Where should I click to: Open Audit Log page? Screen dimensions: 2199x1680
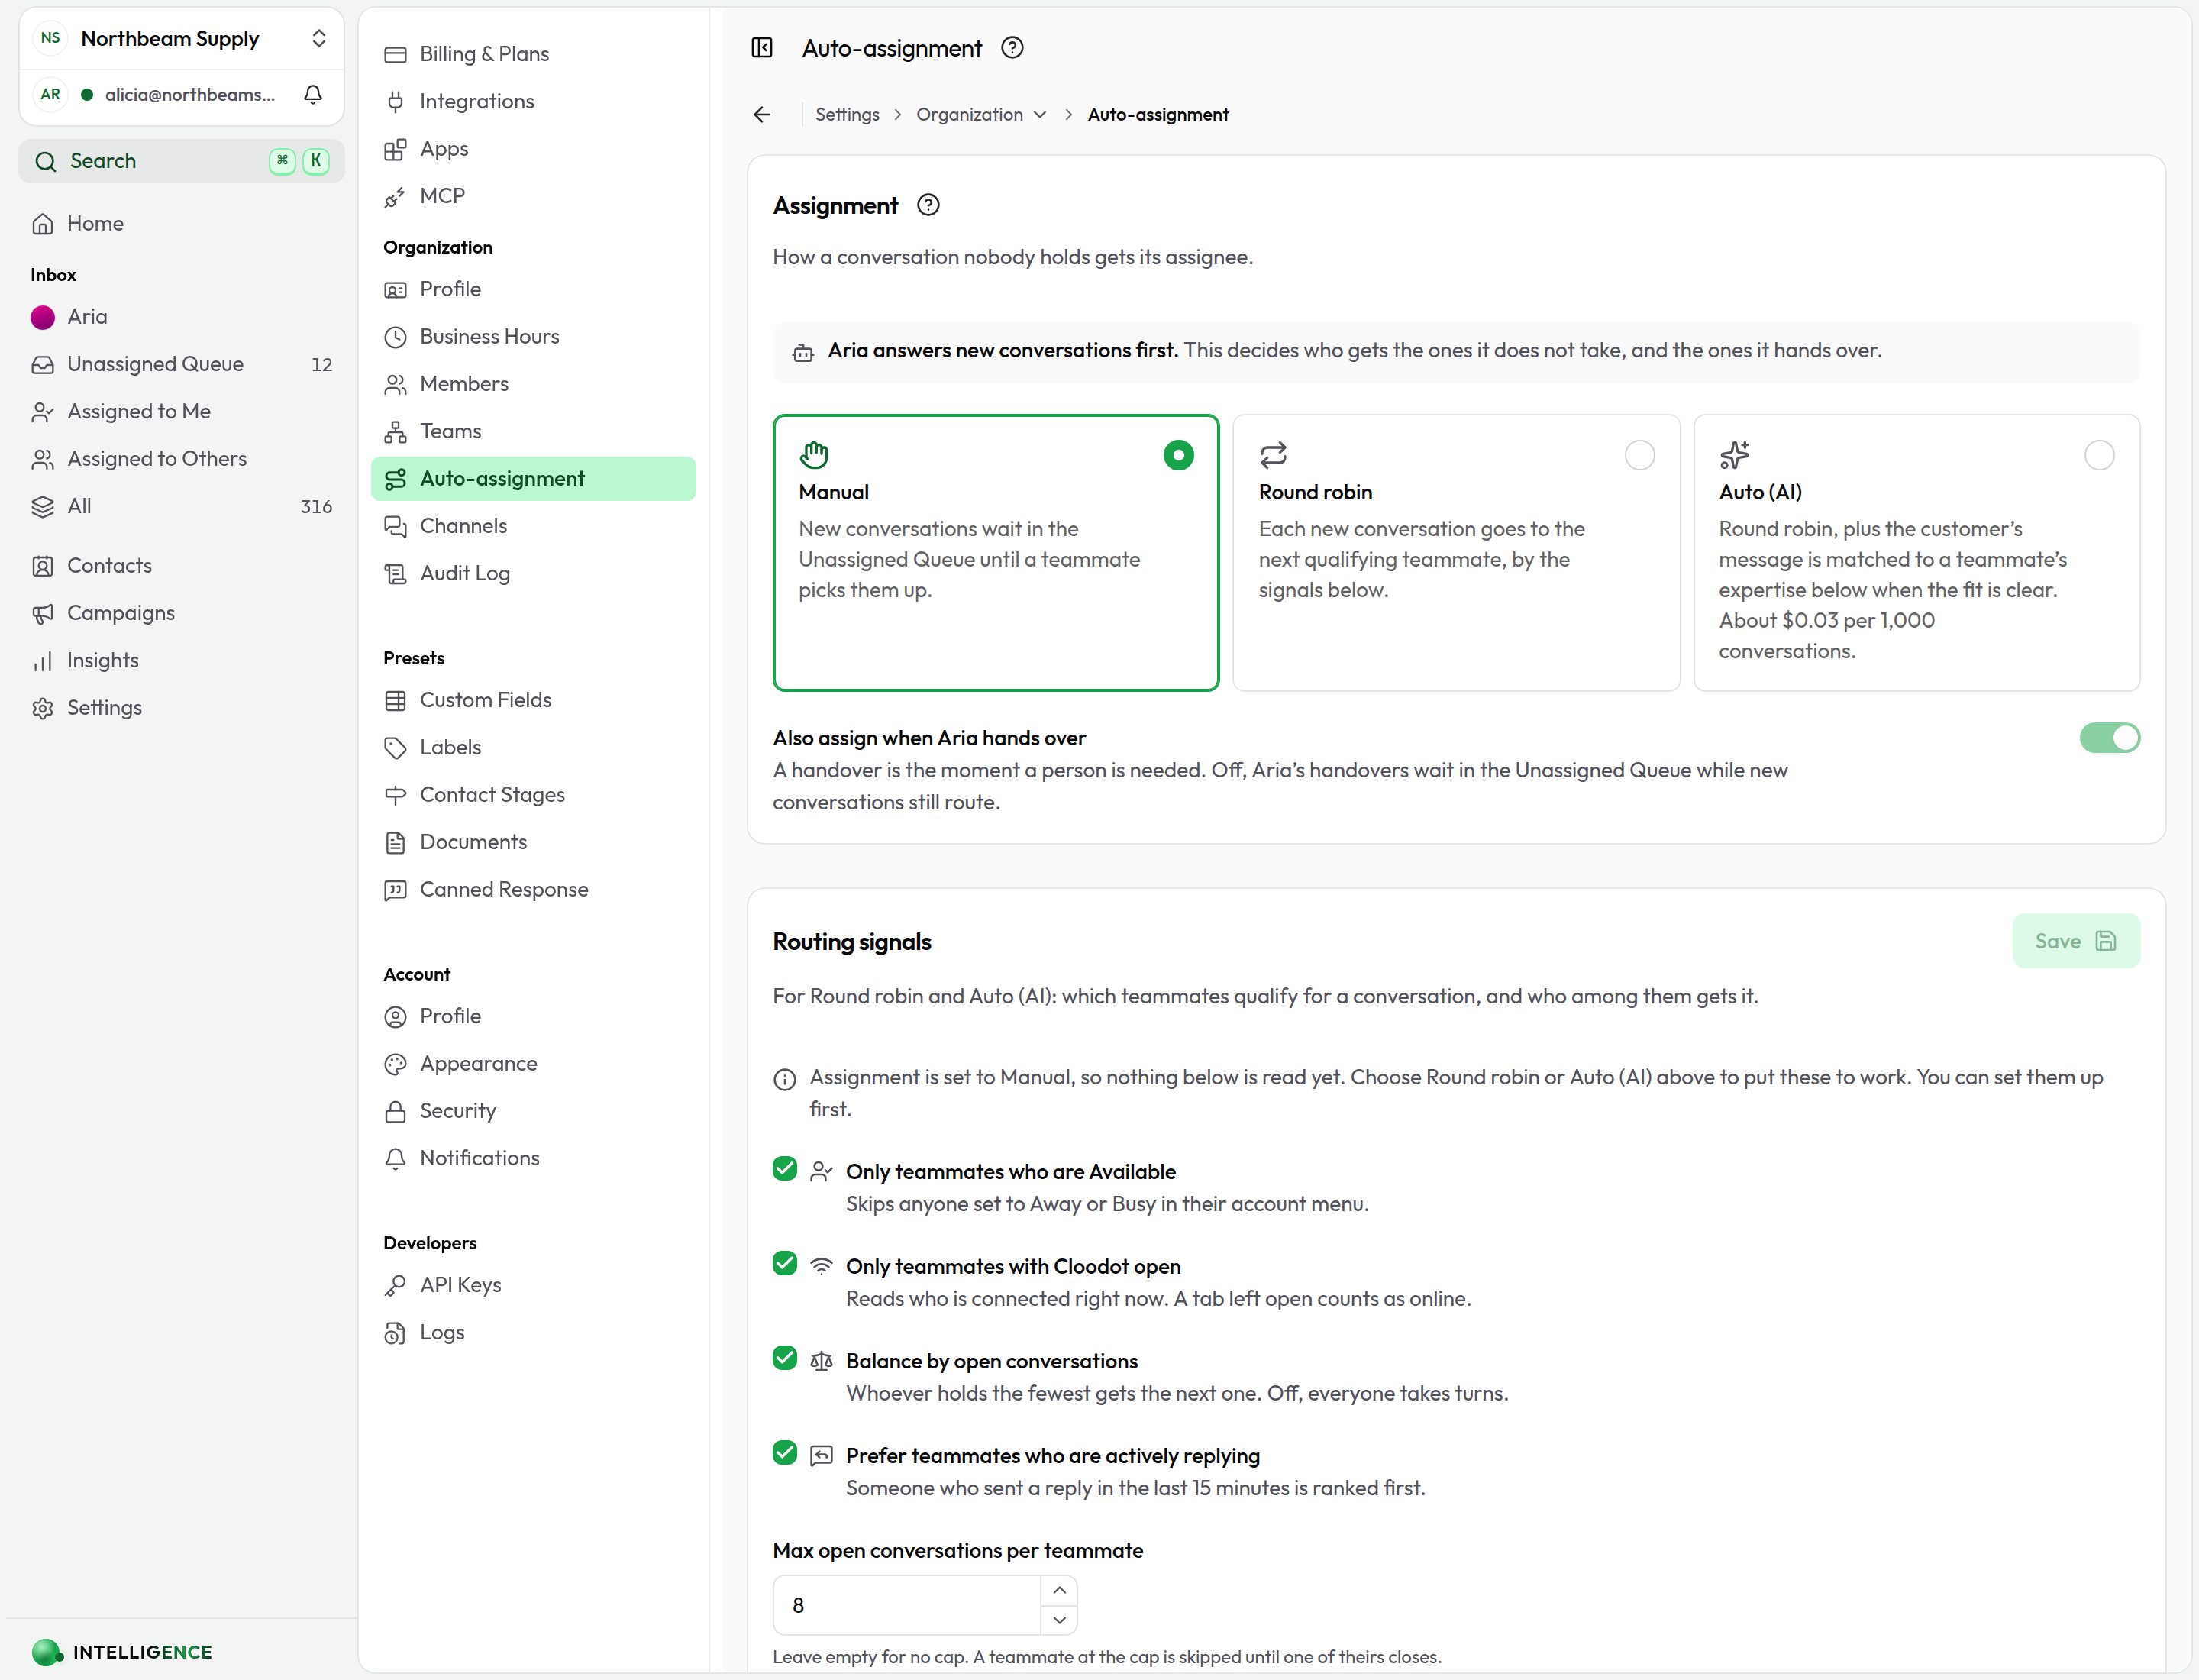coord(533,573)
